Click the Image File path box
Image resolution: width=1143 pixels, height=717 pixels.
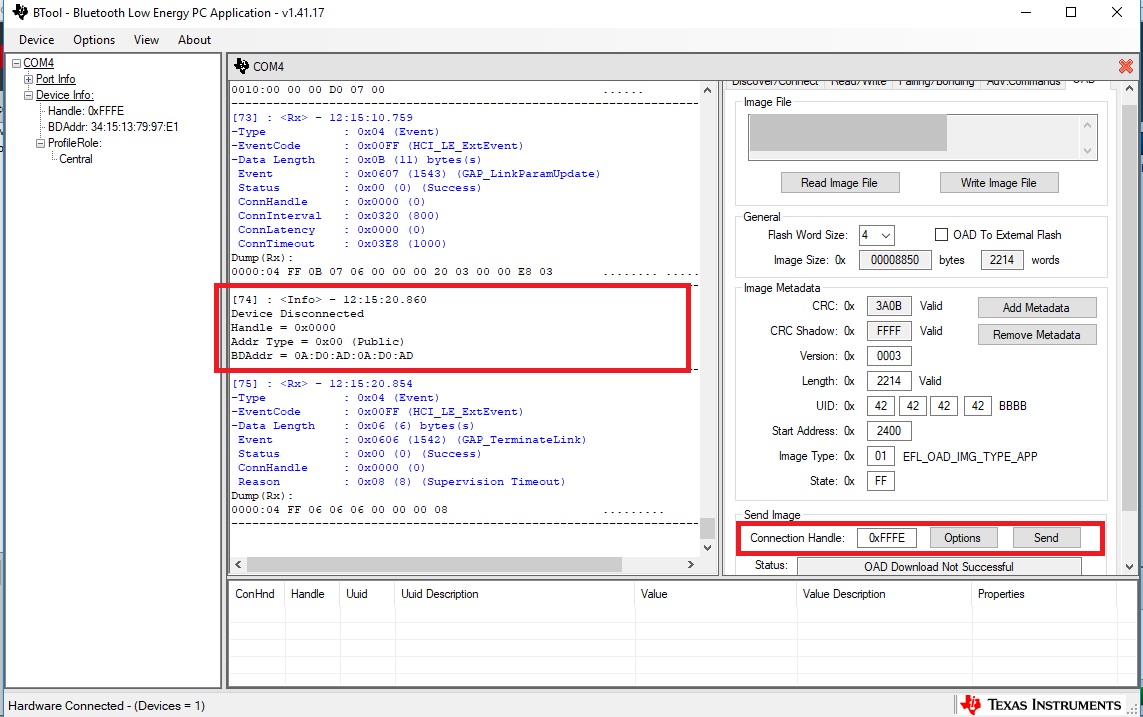coord(922,137)
